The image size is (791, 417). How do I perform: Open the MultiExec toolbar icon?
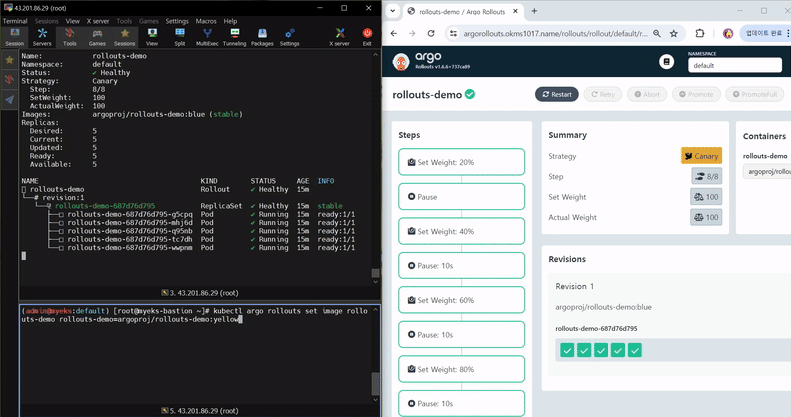(x=207, y=37)
